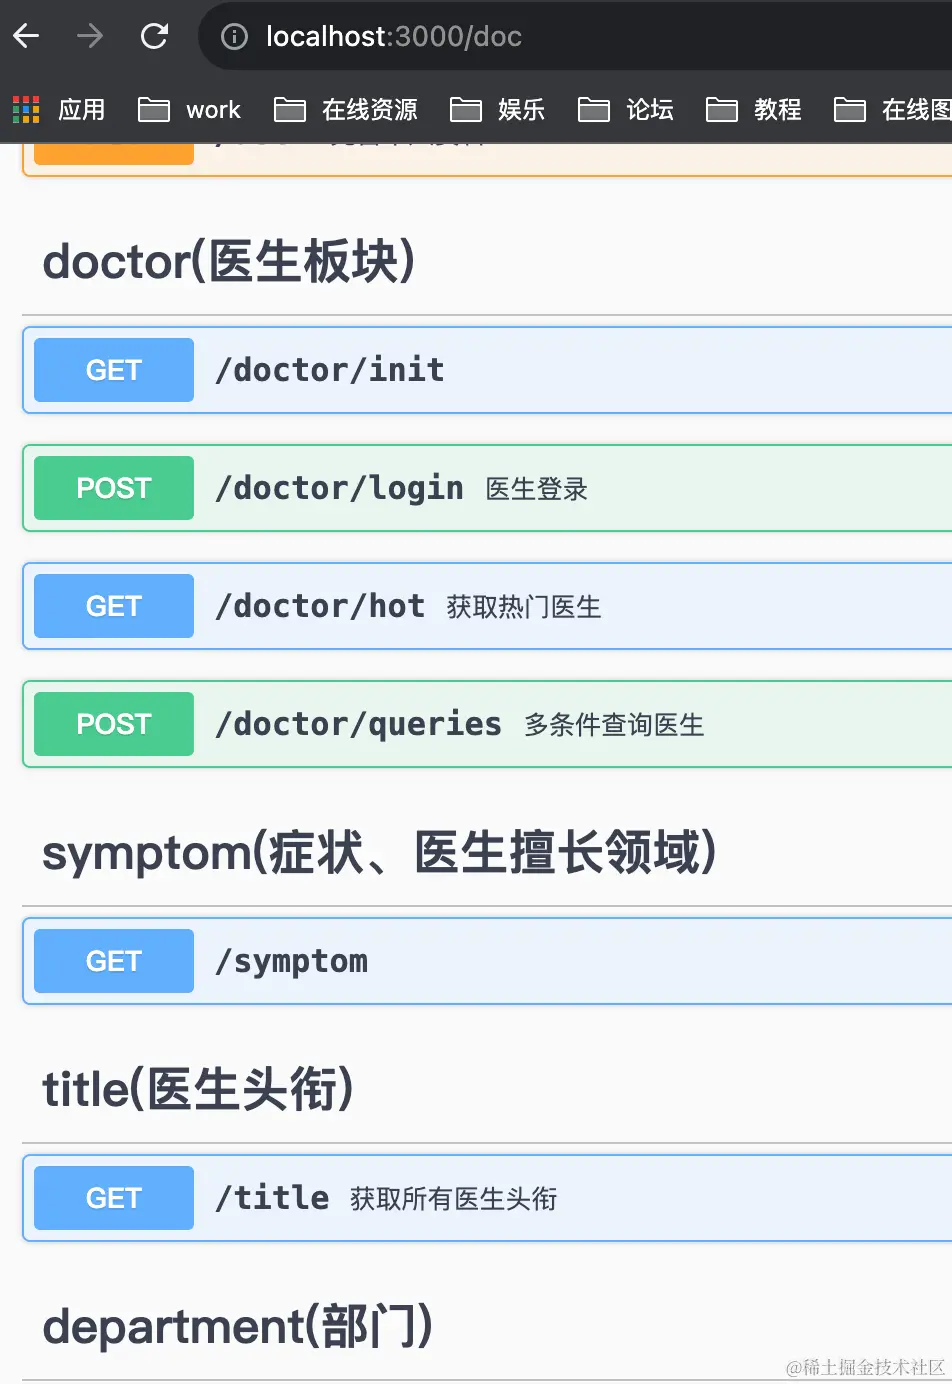Collapse the doctor(医生板块) section heading
The image size is (952, 1384).
pos(229,262)
